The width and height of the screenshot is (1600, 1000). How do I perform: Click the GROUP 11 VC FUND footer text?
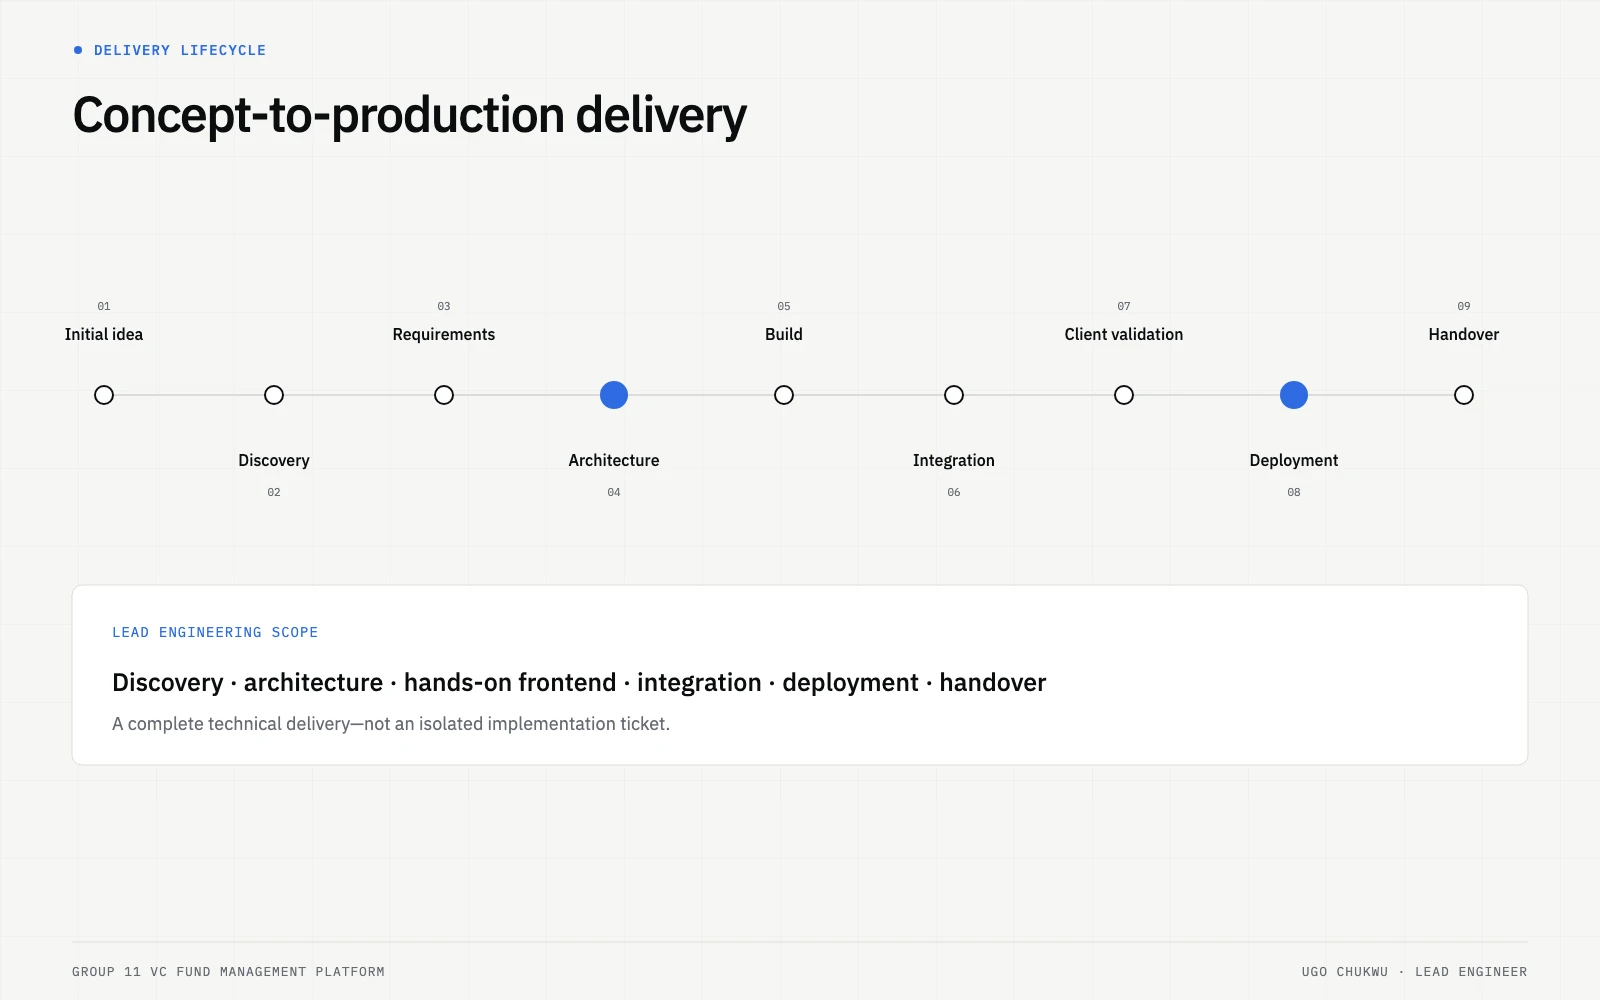[x=228, y=971]
